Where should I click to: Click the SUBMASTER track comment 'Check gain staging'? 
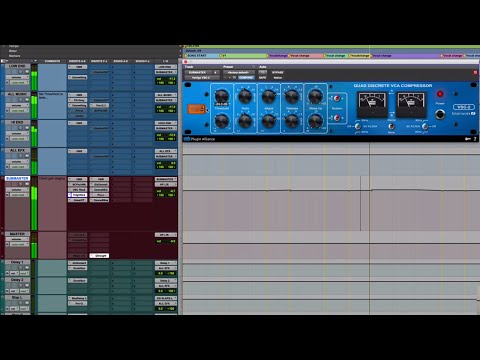click(52, 179)
